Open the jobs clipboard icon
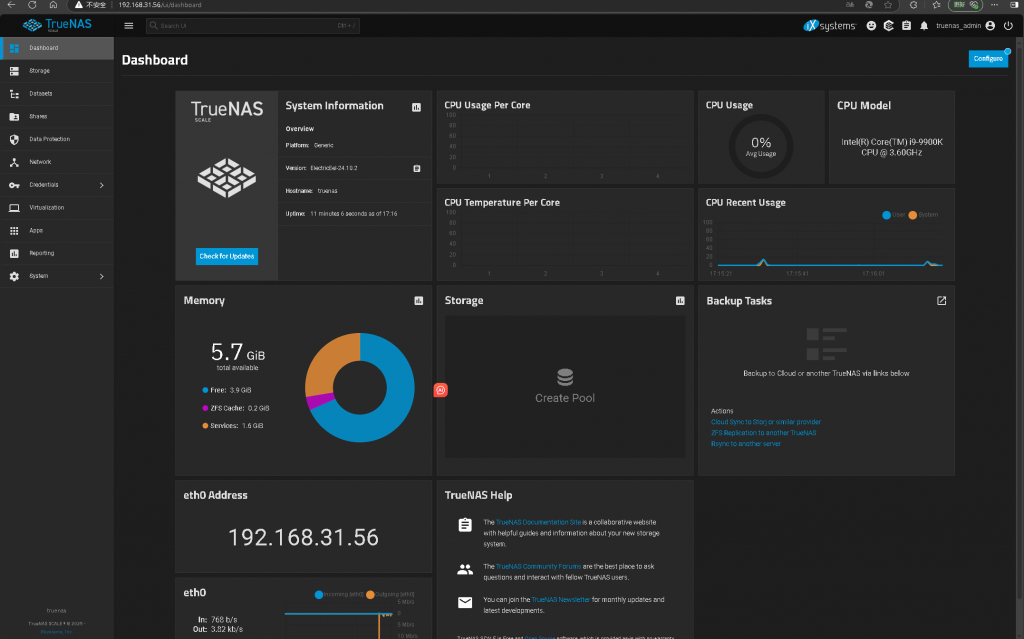 coord(906,25)
